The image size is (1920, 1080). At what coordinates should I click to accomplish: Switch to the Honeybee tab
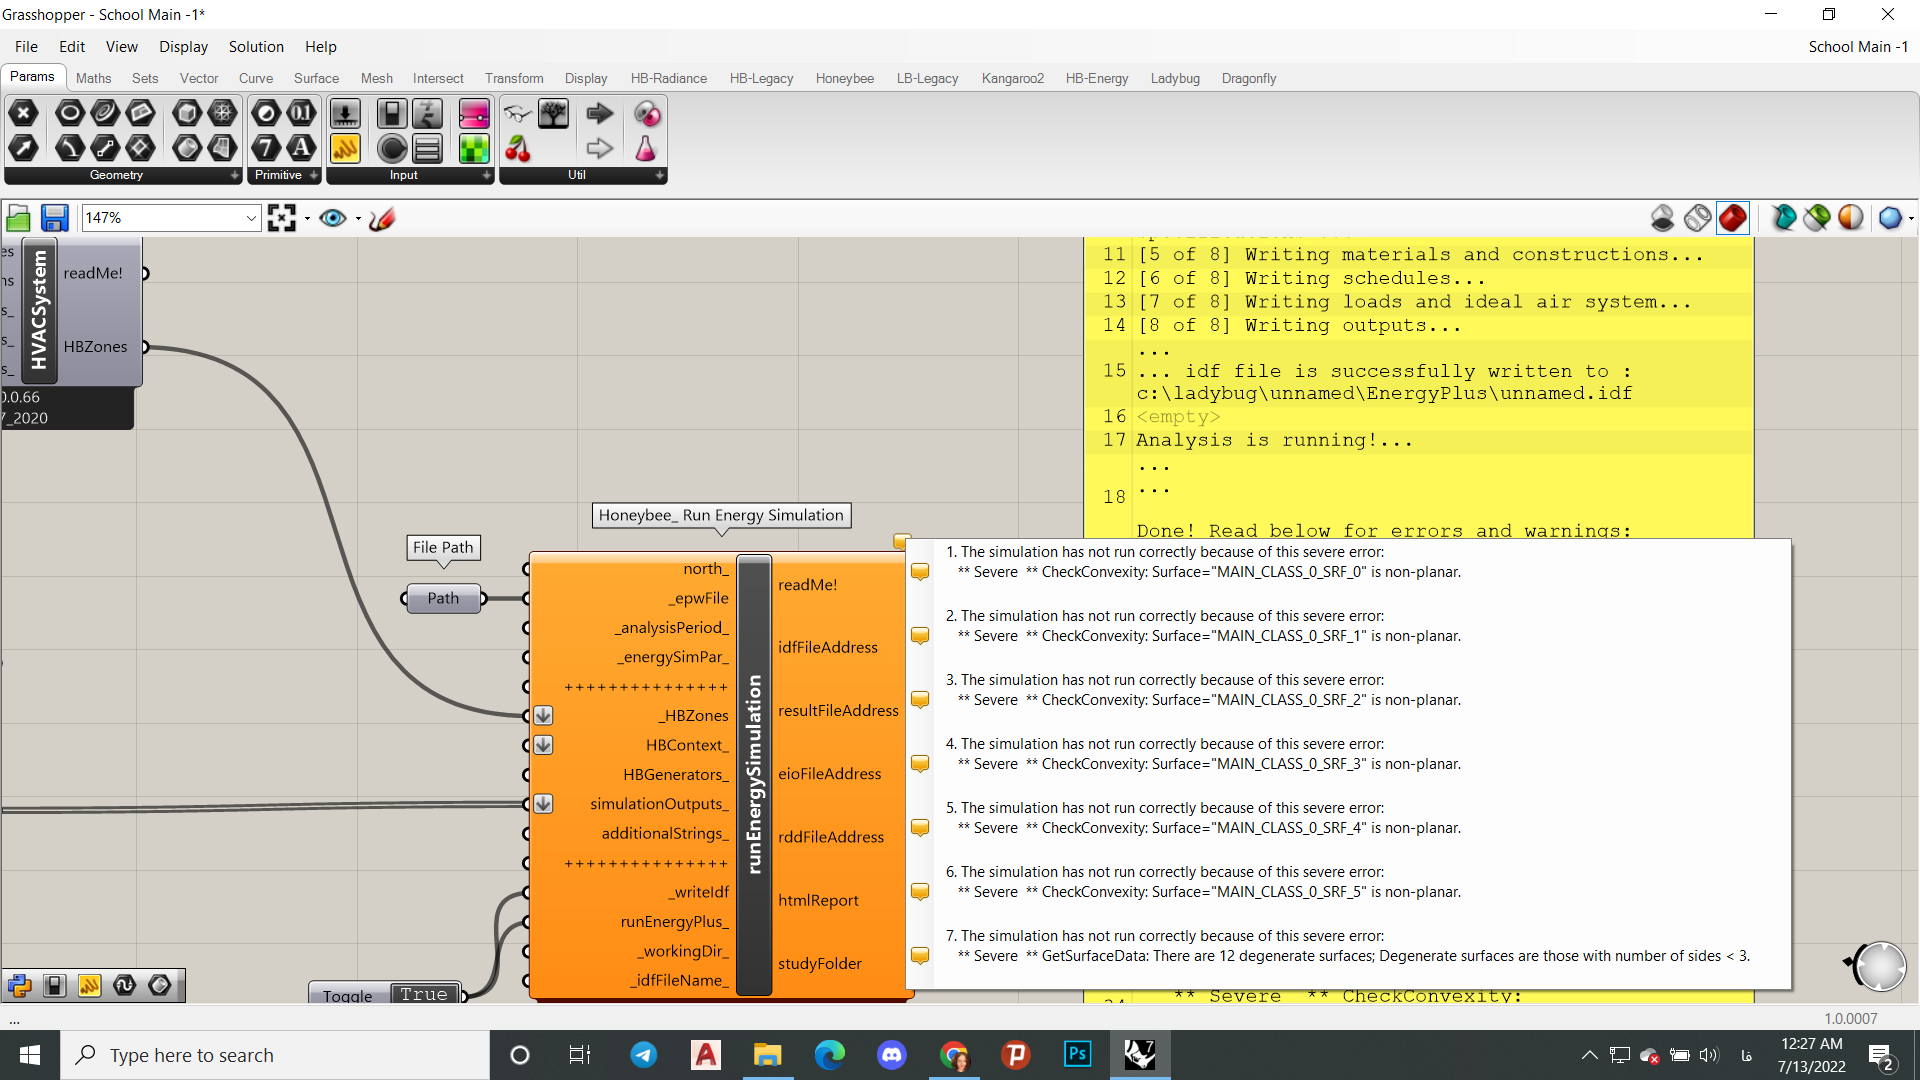pos(844,78)
